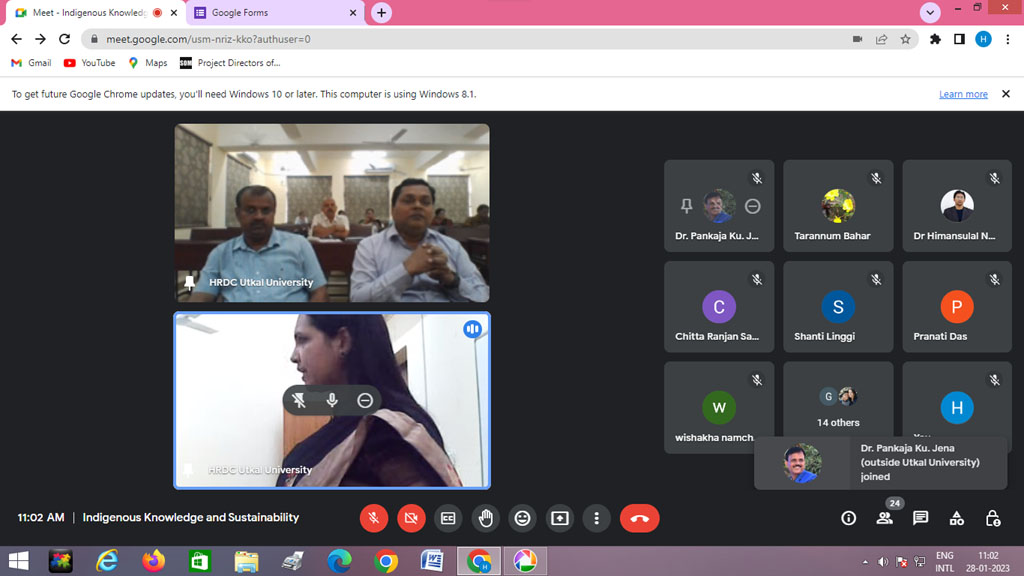Open the YouTube bookmark
1024x576 pixels.
click(x=89, y=63)
